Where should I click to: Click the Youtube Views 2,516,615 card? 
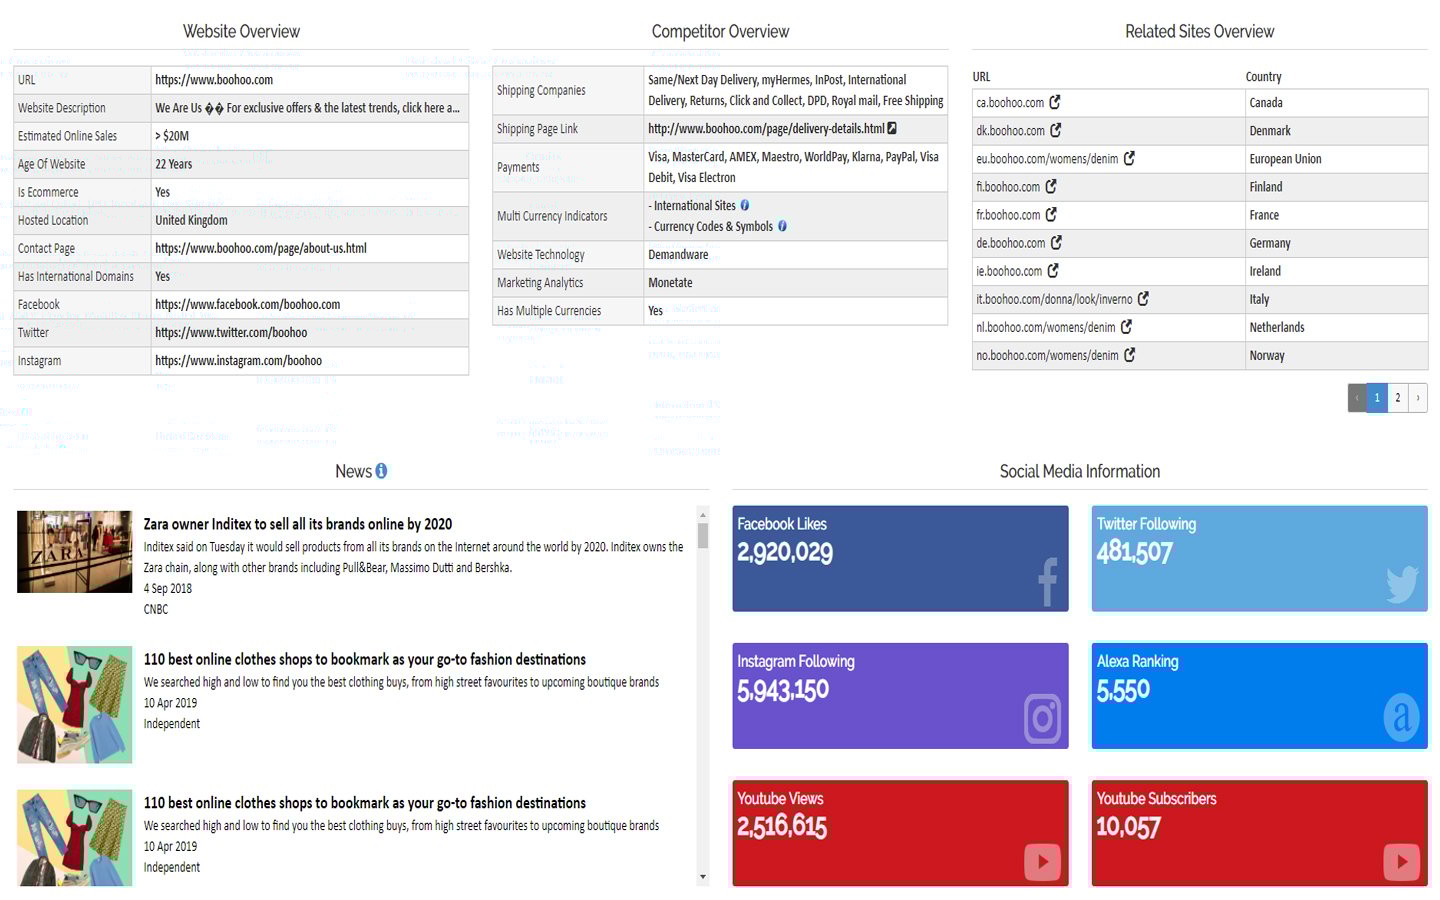900,833
